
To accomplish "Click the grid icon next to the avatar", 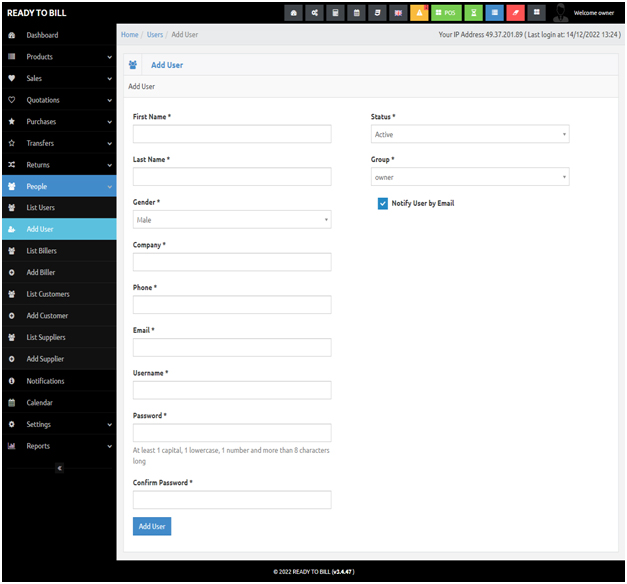I will [537, 13].
